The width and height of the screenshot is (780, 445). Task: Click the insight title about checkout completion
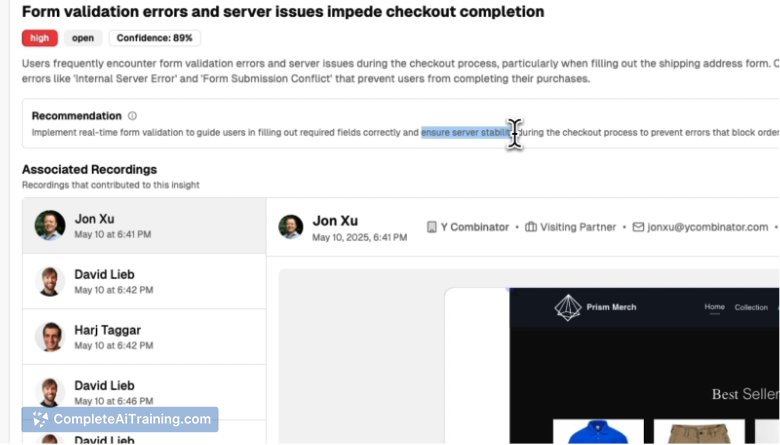[x=283, y=11]
